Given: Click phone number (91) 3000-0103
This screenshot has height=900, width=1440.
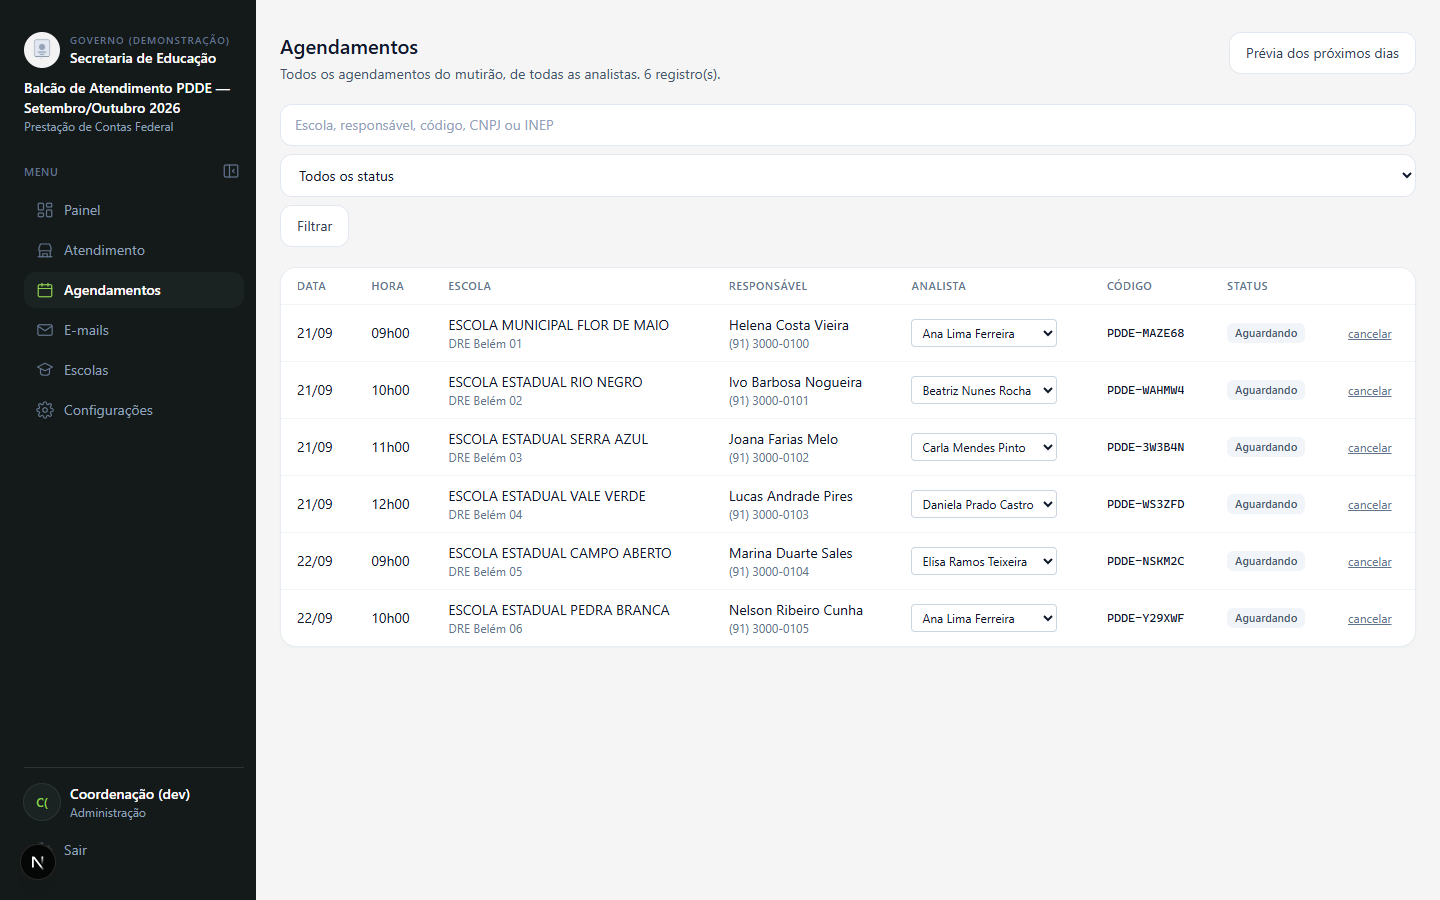Looking at the screenshot, I should (768, 515).
